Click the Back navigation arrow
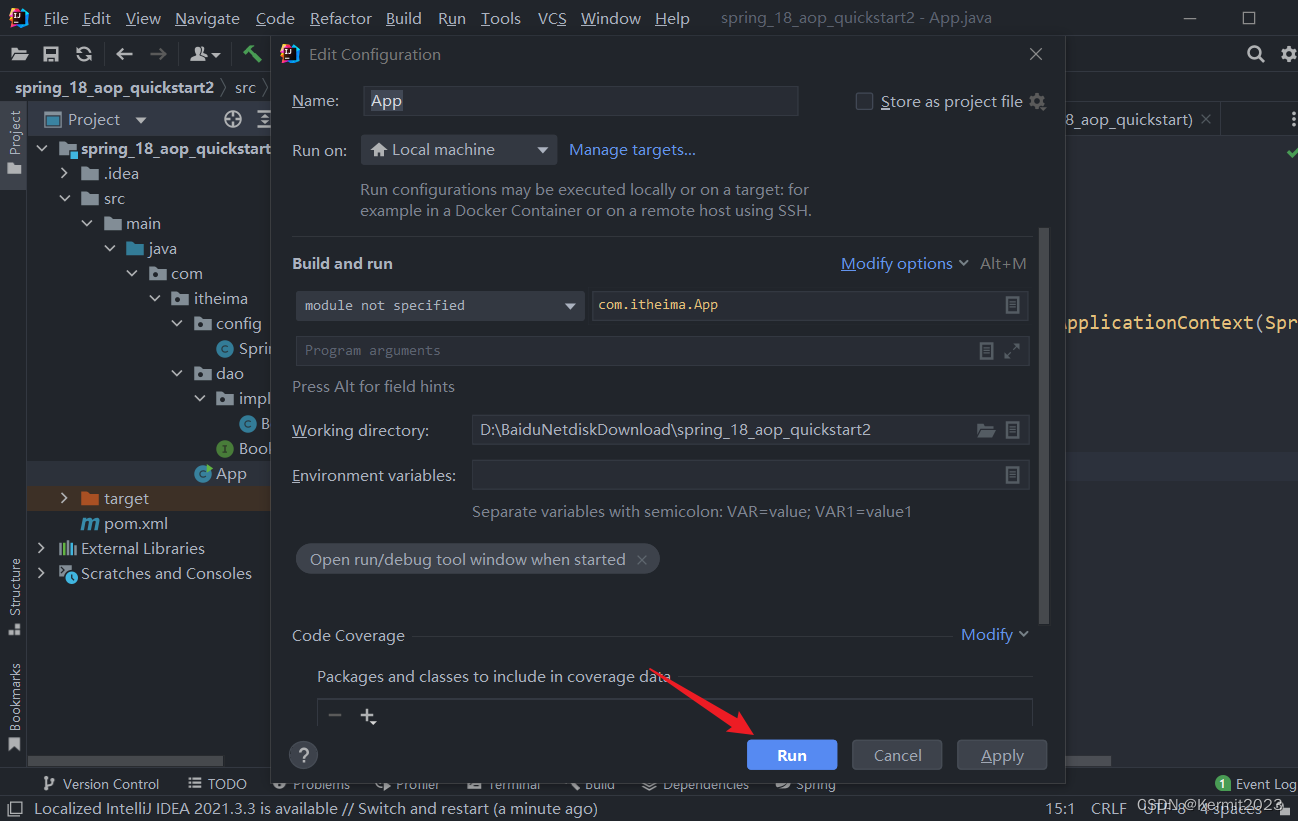The image size is (1298, 821). coord(124,54)
